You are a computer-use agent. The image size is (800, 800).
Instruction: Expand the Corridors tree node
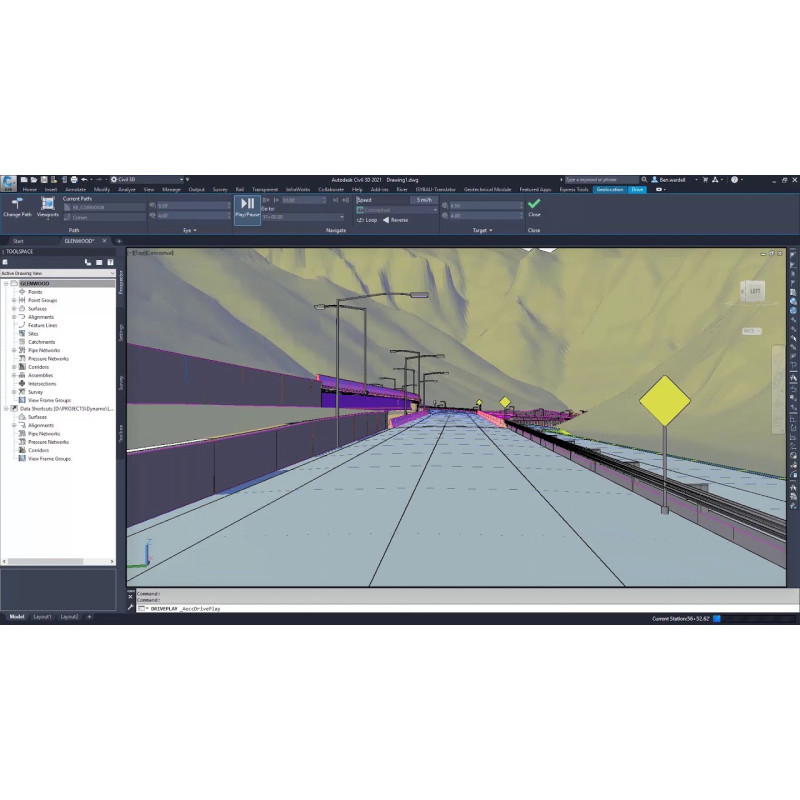[14, 367]
